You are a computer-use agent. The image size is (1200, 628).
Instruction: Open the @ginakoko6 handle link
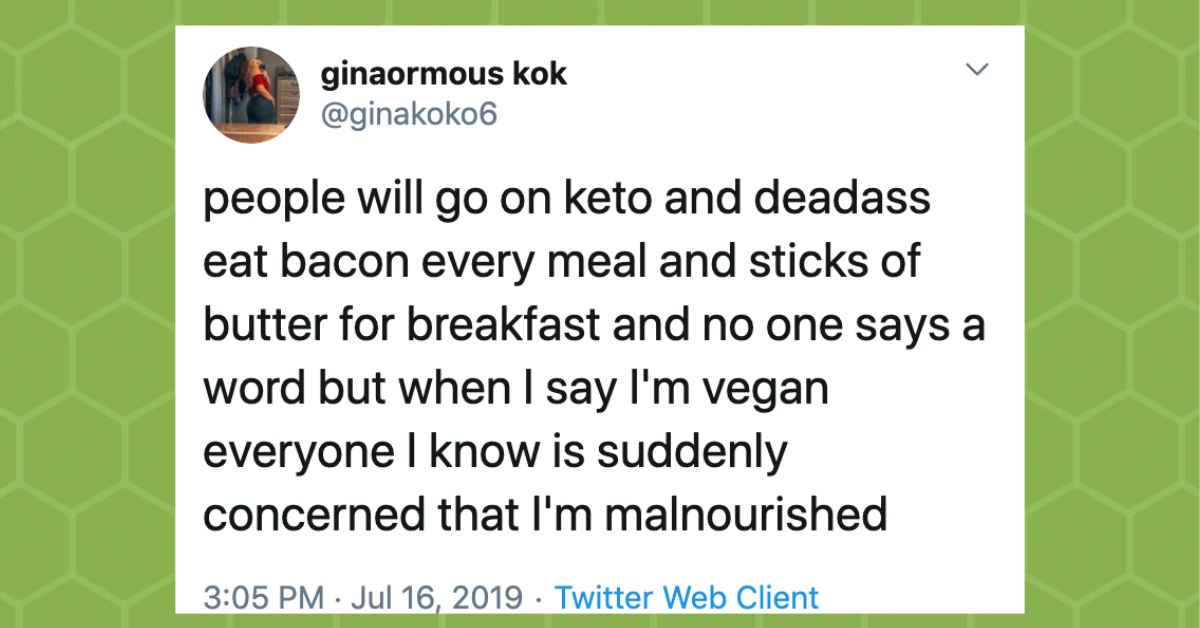[x=407, y=113]
